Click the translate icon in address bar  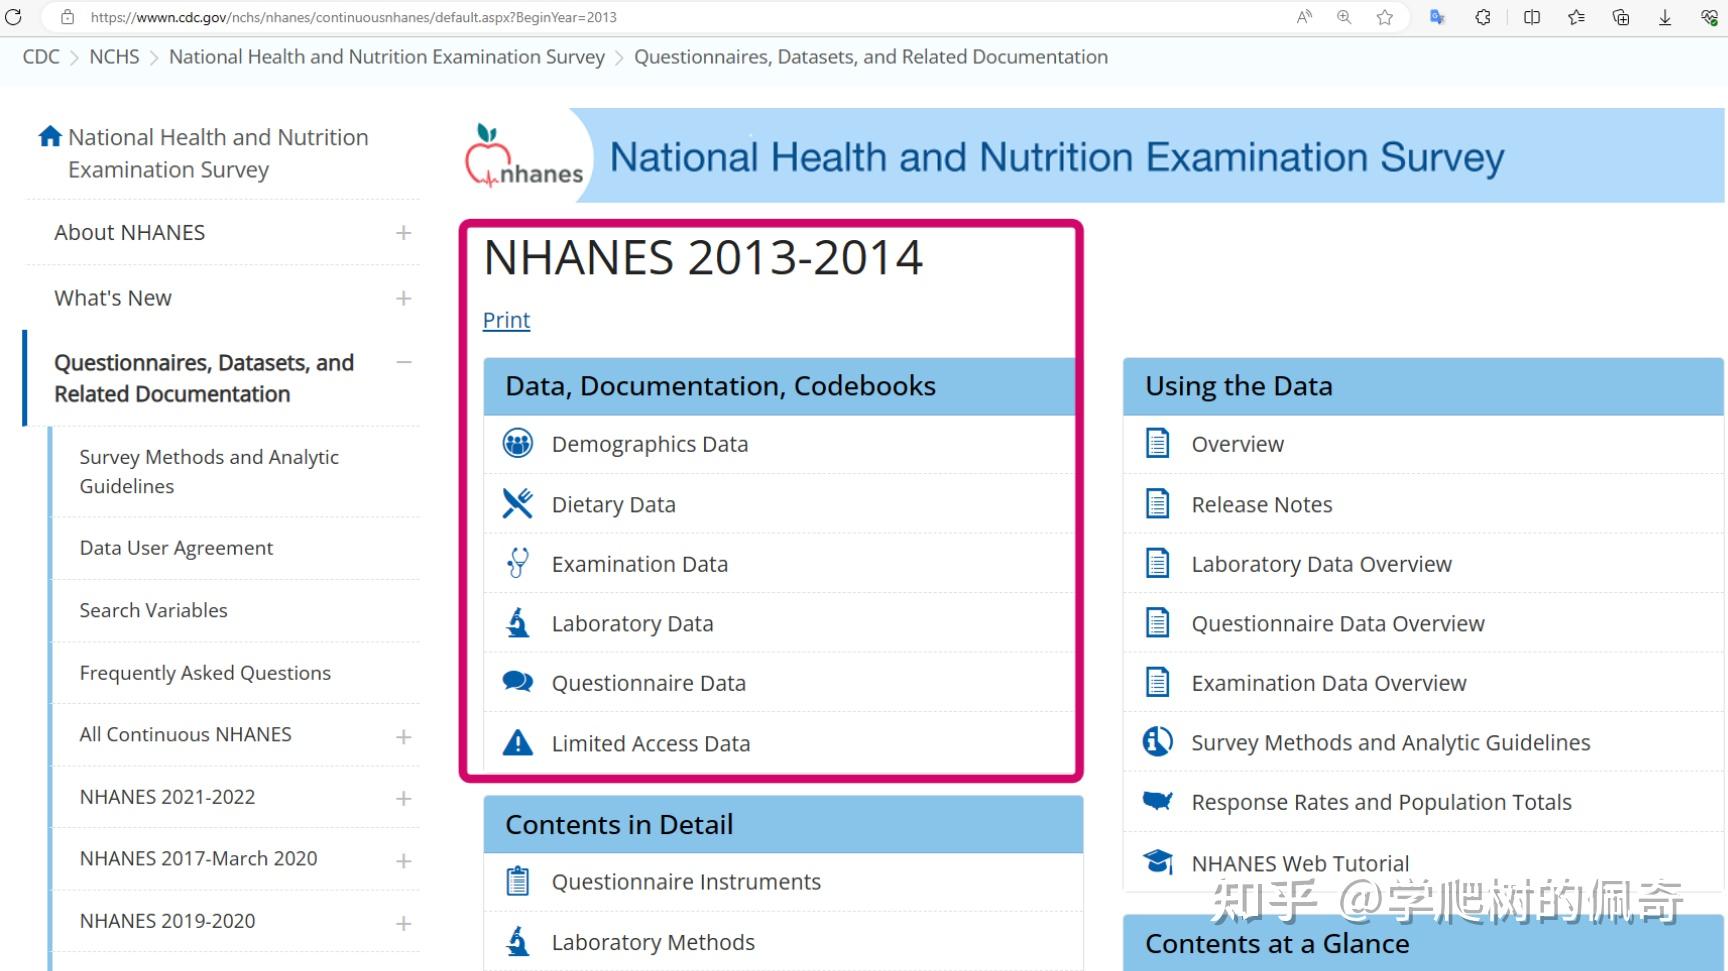(1438, 17)
